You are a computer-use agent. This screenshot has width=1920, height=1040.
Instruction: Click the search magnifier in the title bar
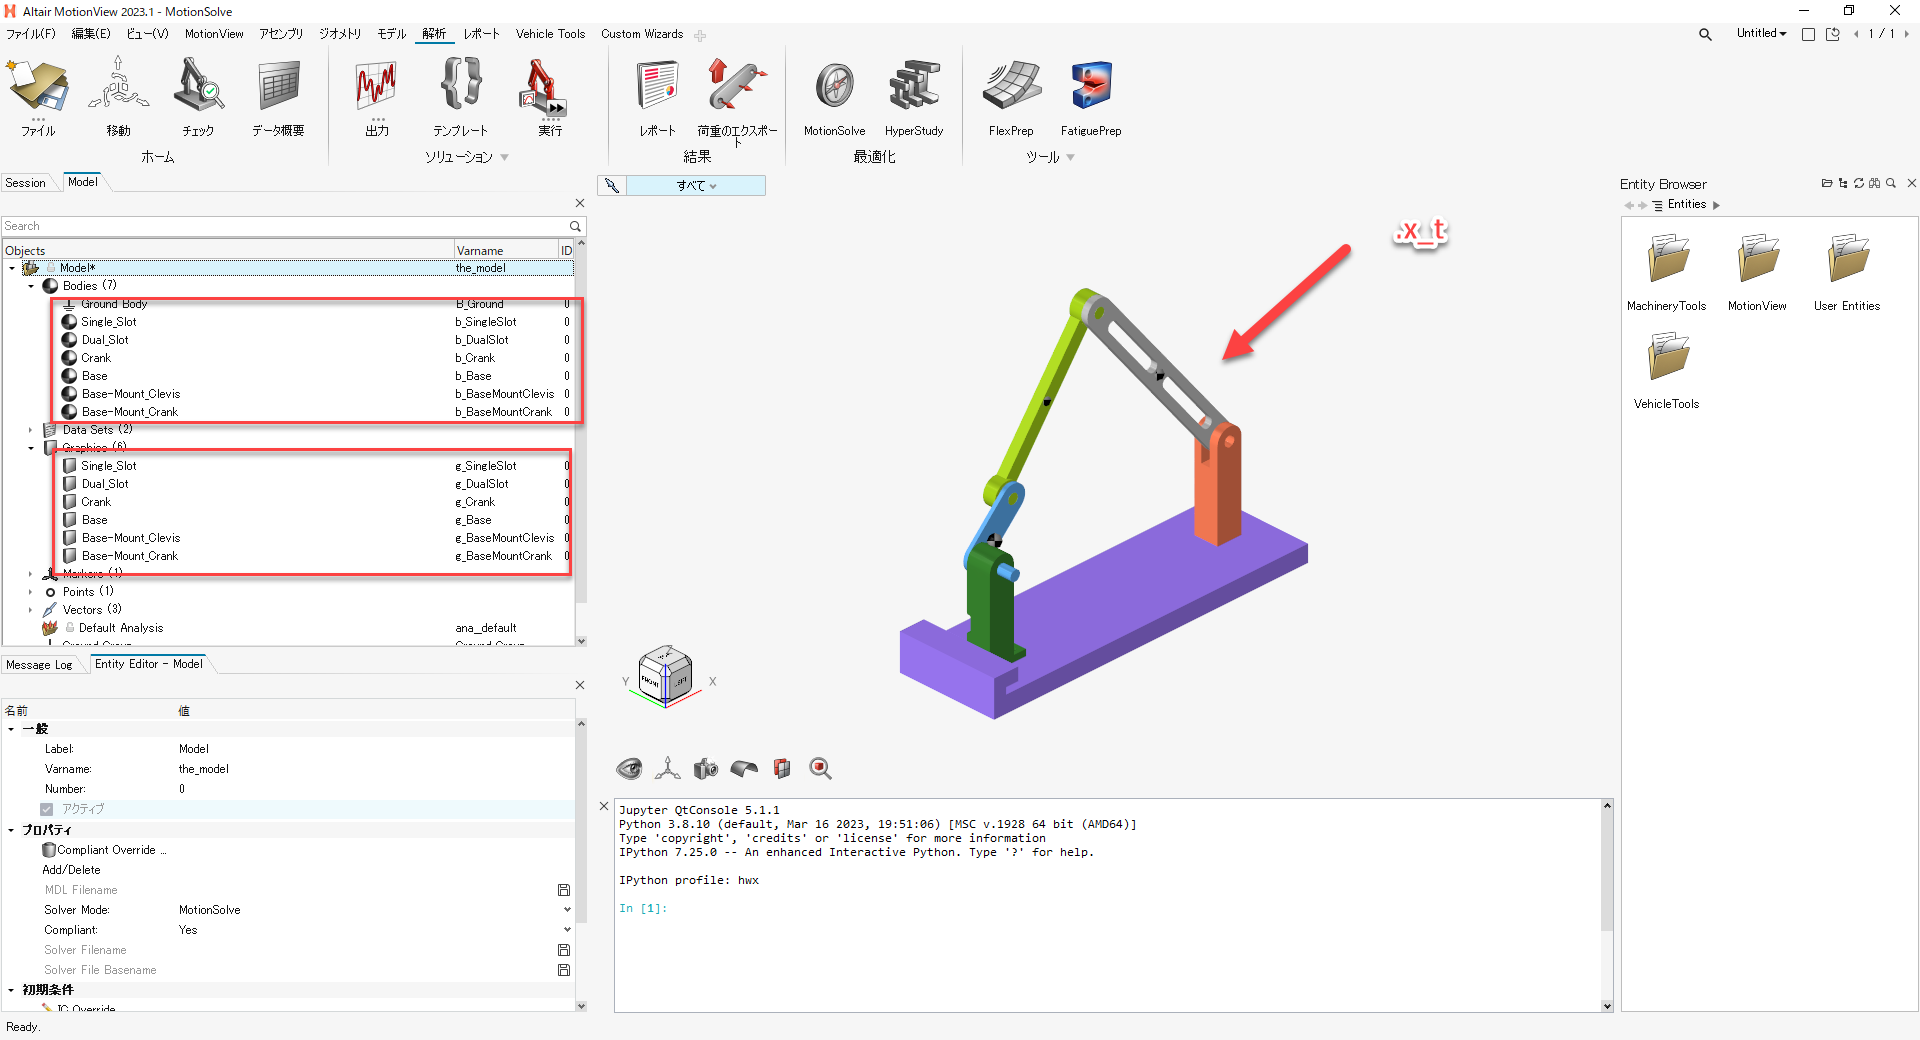pos(1705,35)
